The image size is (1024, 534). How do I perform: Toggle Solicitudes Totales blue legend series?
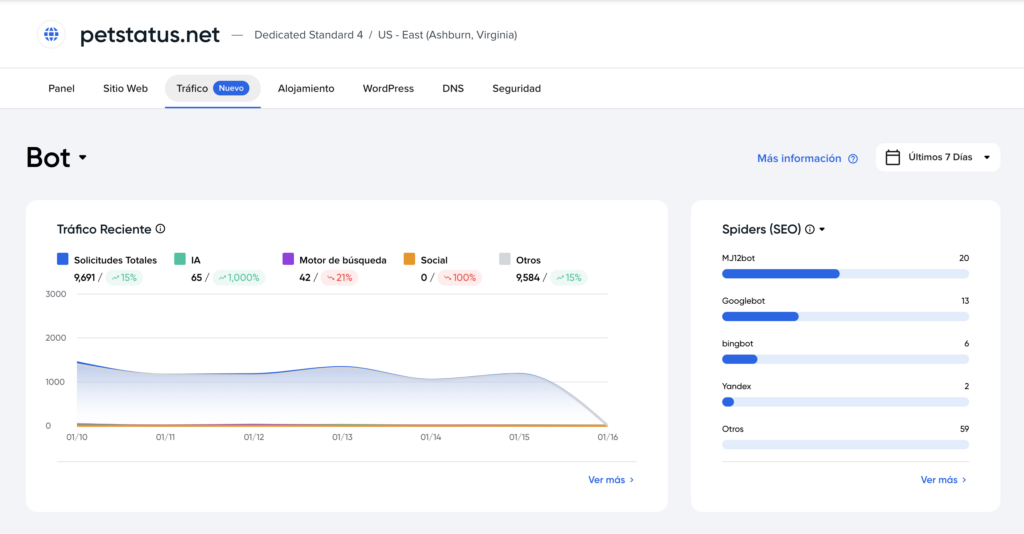tap(63, 259)
